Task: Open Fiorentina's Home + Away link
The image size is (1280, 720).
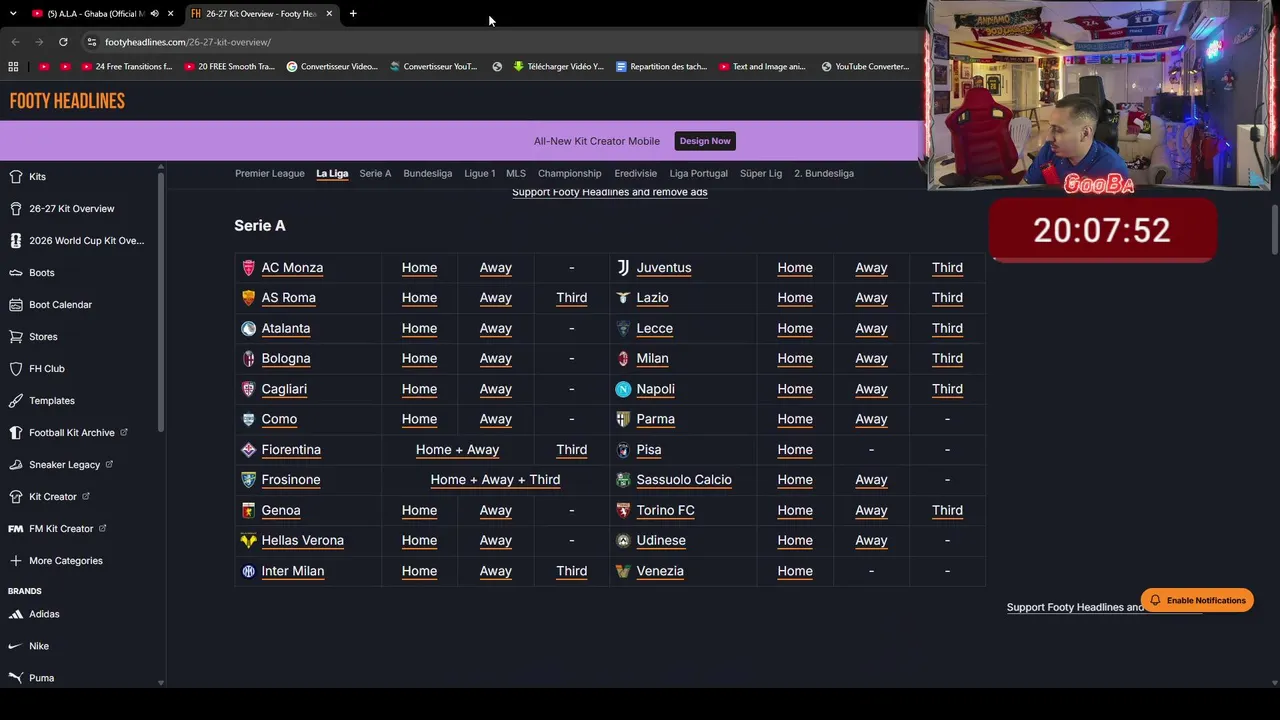Action: coord(457,450)
